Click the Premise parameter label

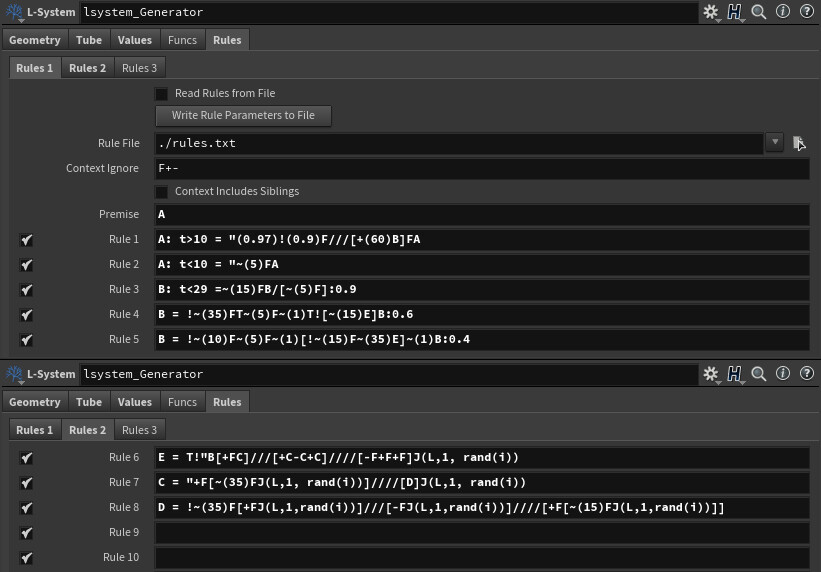pos(119,214)
